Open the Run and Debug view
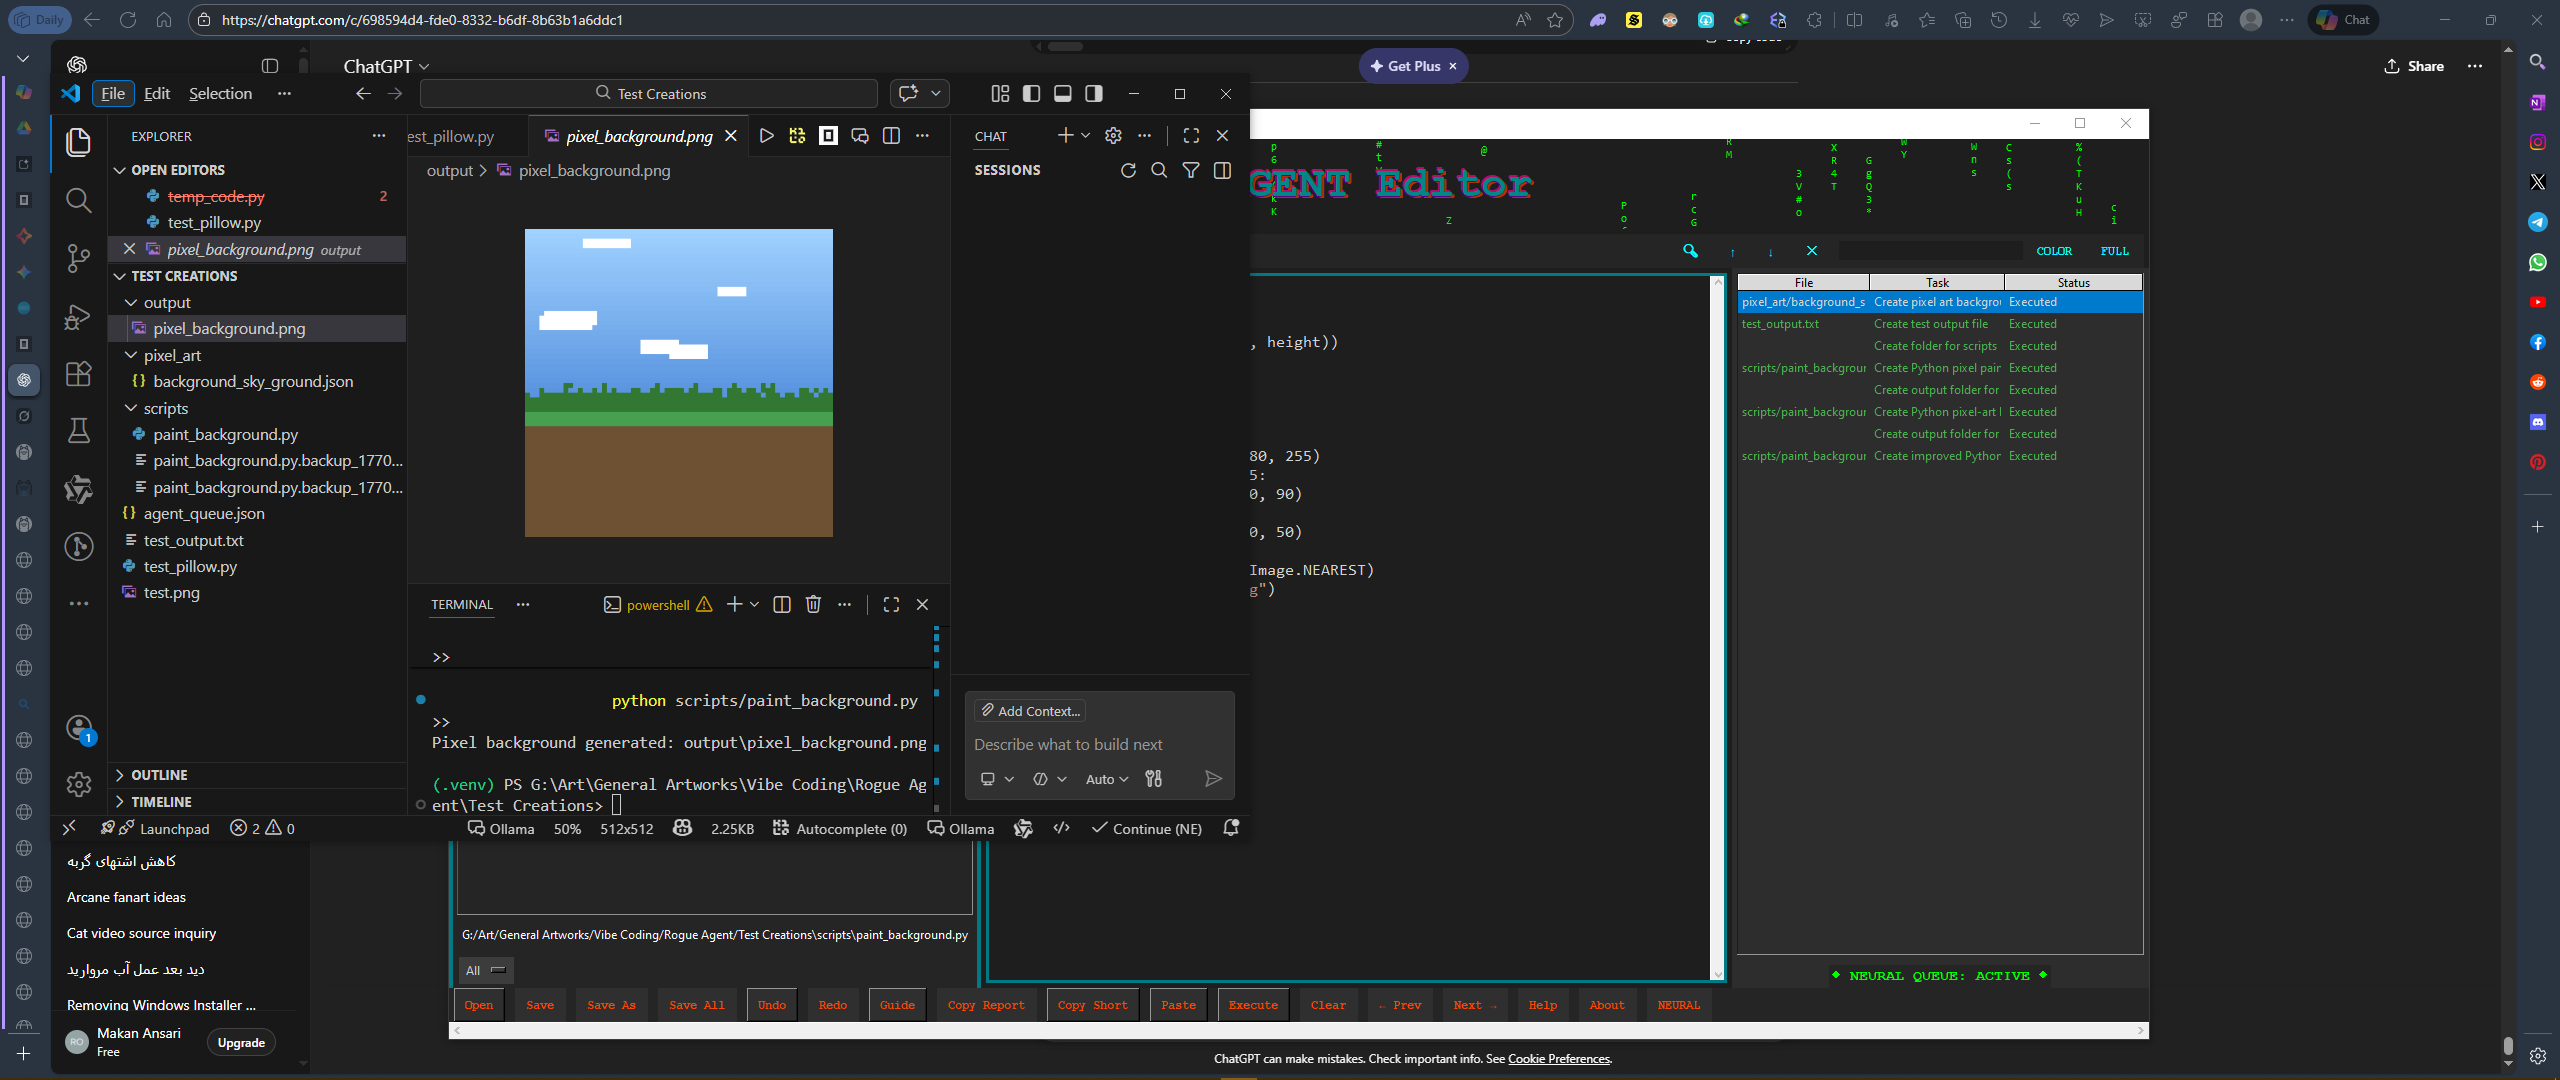The image size is (2560, 1080). pyautogui.click(x=78, y=317)
